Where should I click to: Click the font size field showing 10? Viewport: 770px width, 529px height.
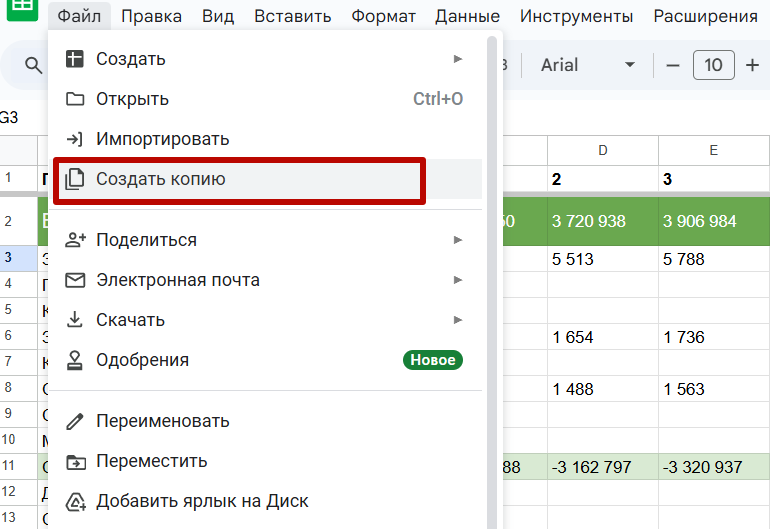713,65
